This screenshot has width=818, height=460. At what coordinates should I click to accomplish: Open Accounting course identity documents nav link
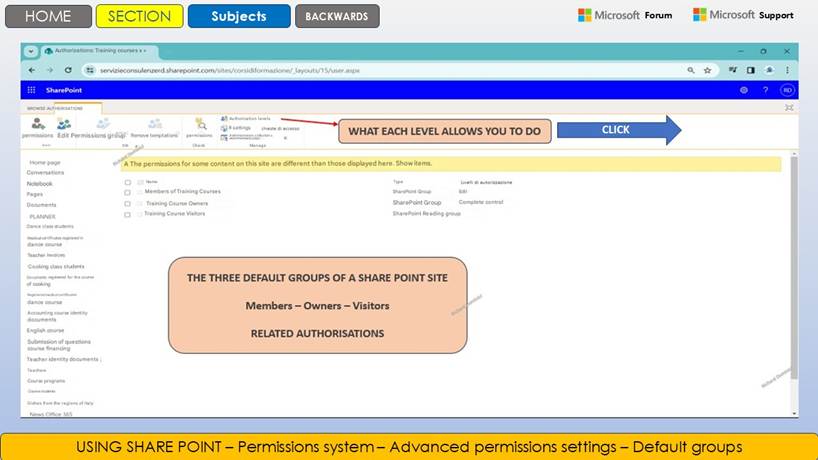tap(57, 316)
